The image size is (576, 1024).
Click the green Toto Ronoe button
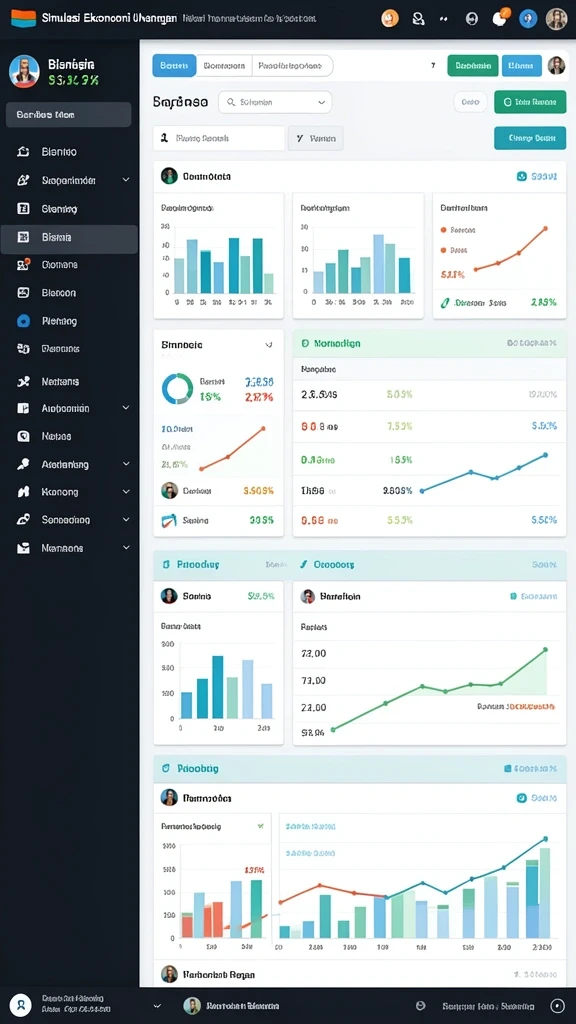coord(530,102)
